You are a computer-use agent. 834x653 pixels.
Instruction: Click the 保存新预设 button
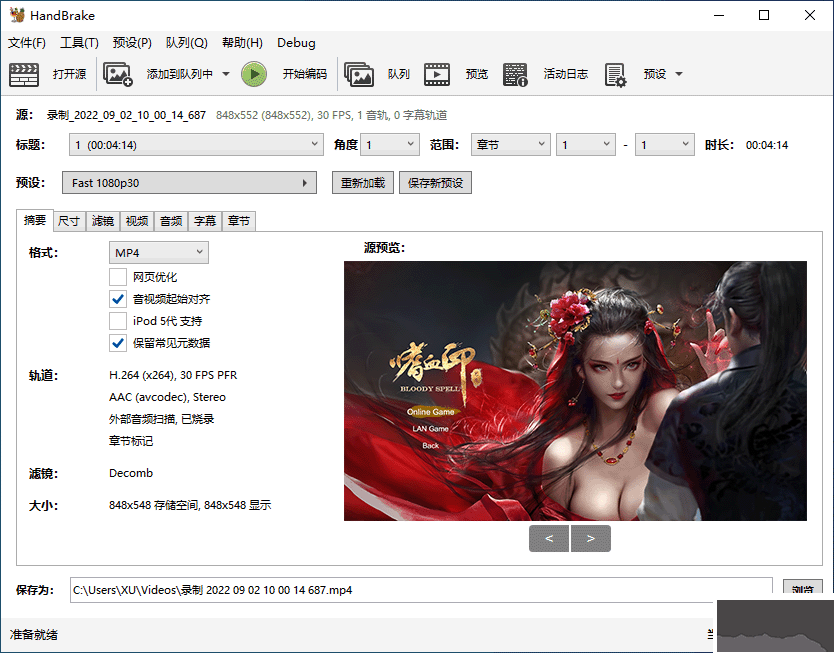coord(435,183)
